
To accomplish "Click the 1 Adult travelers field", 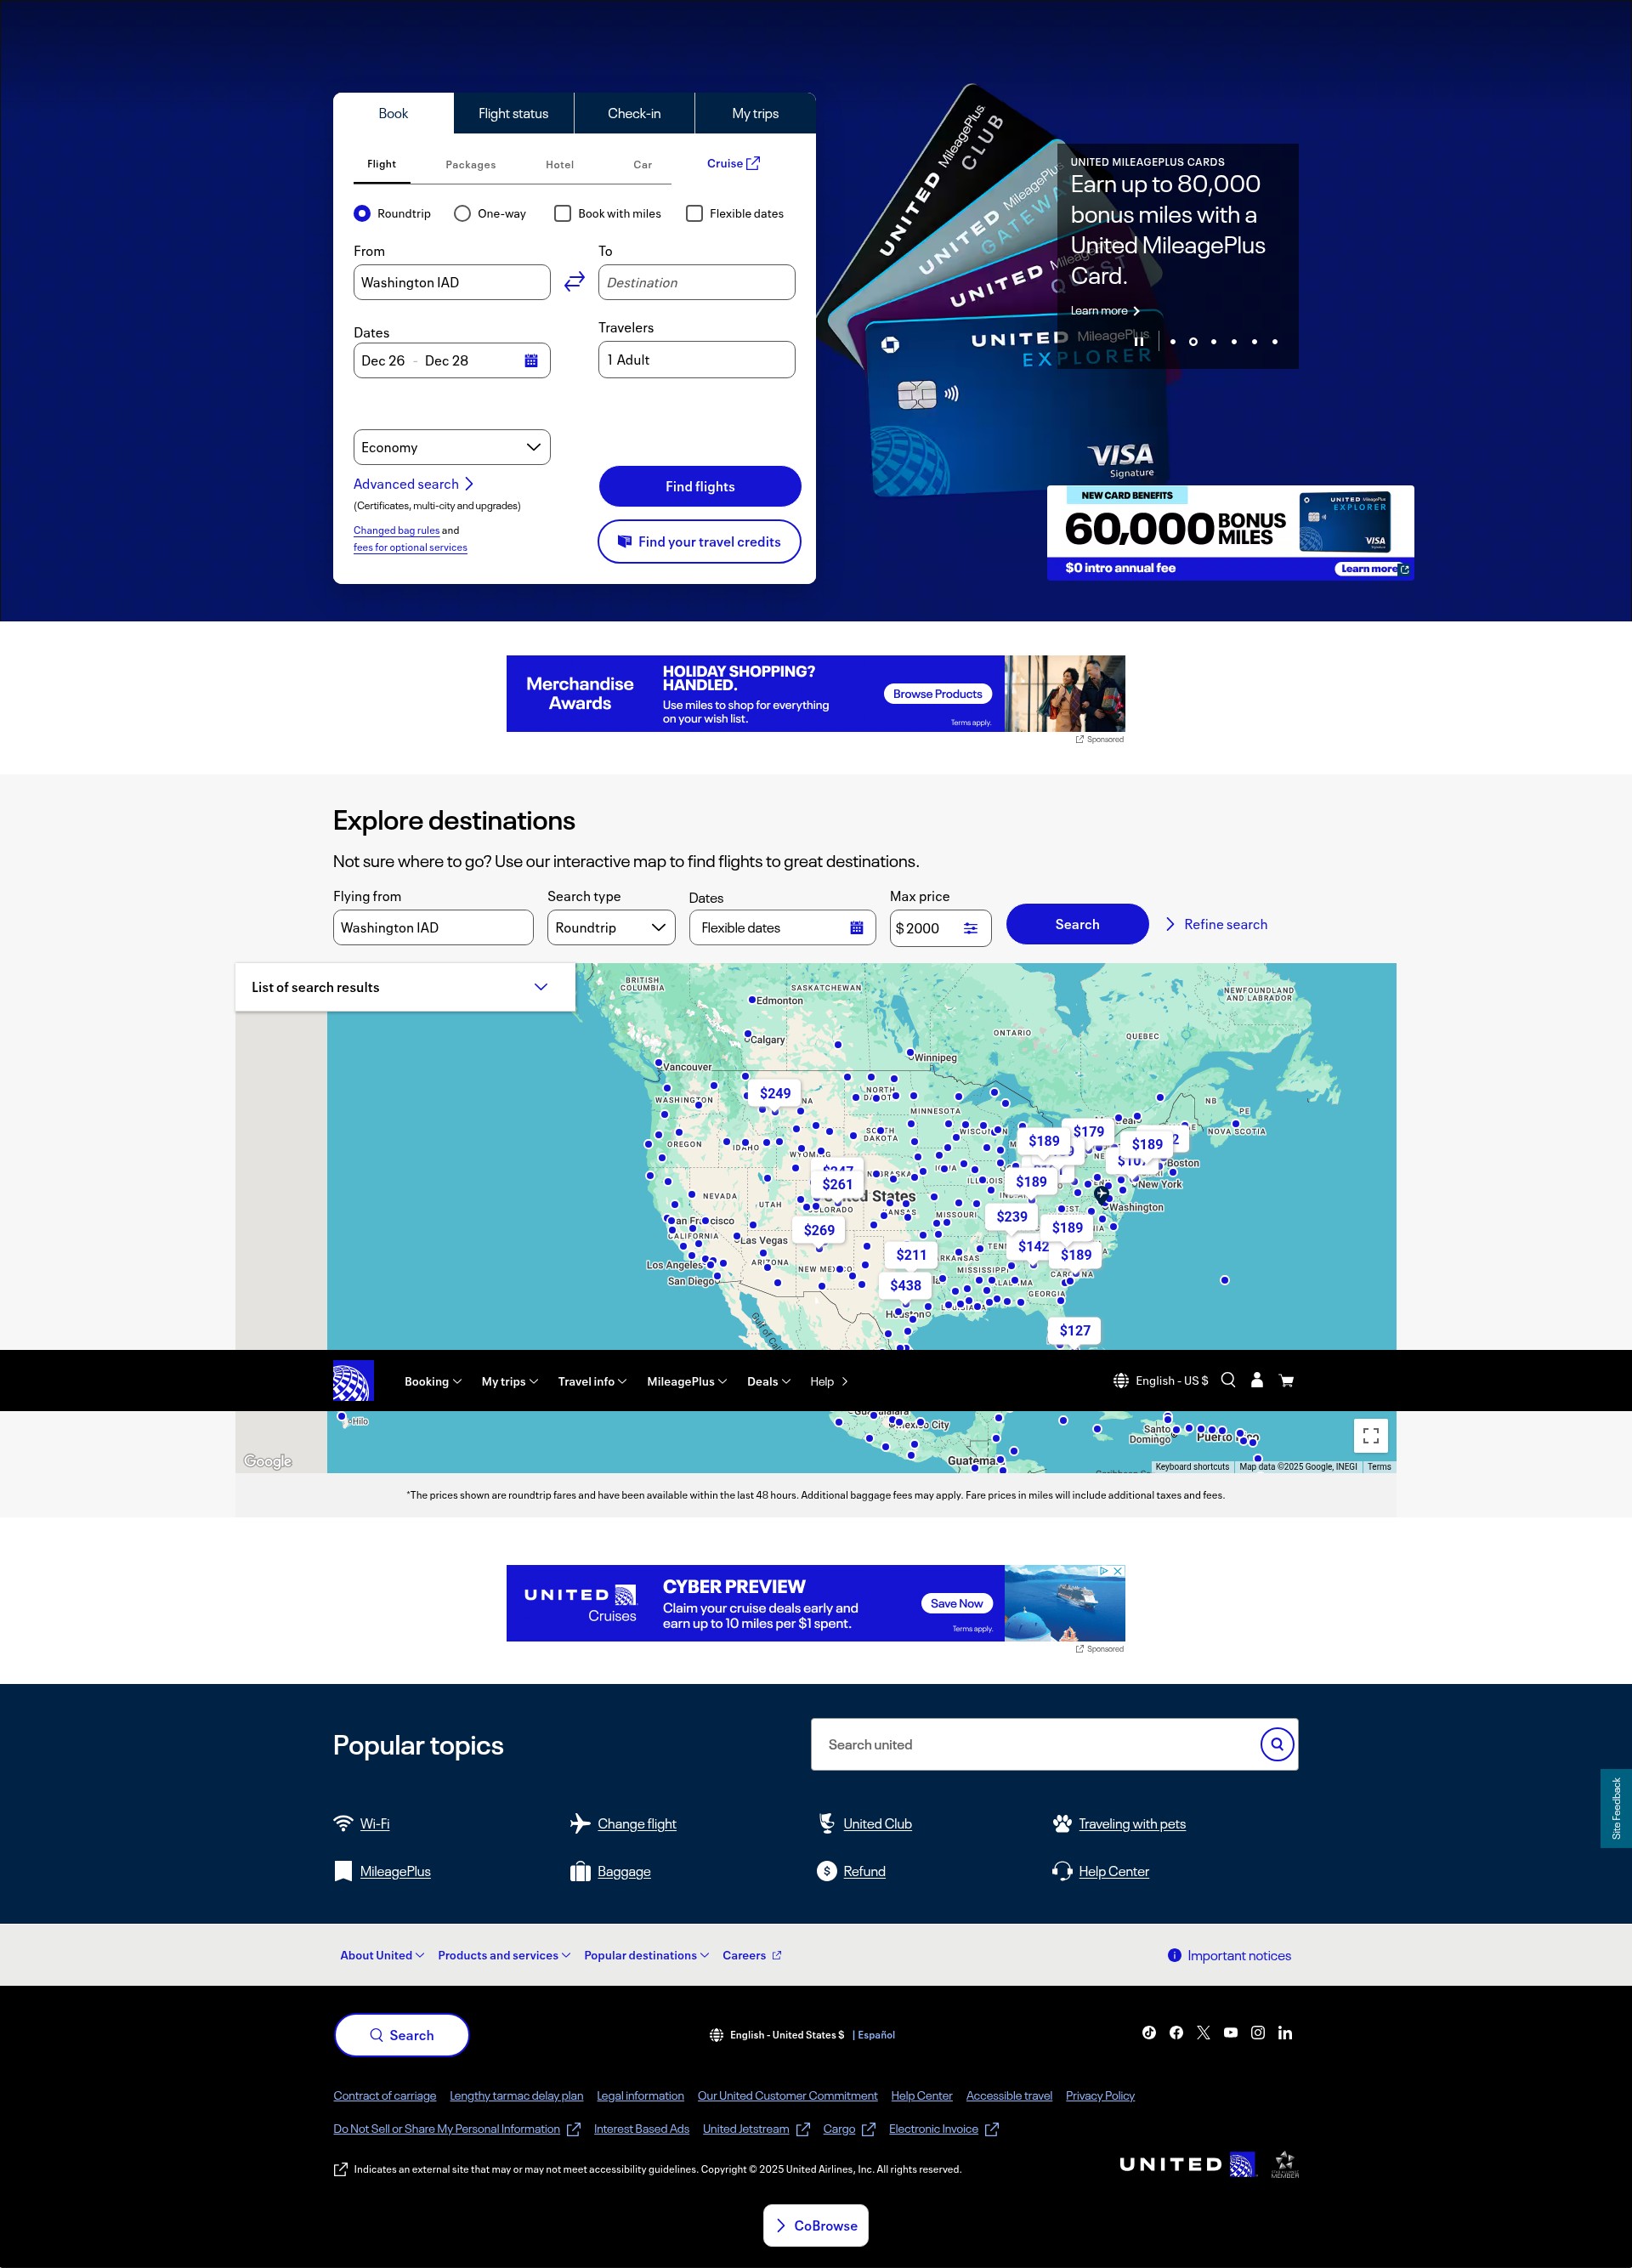I will click(x=697, y=360).
